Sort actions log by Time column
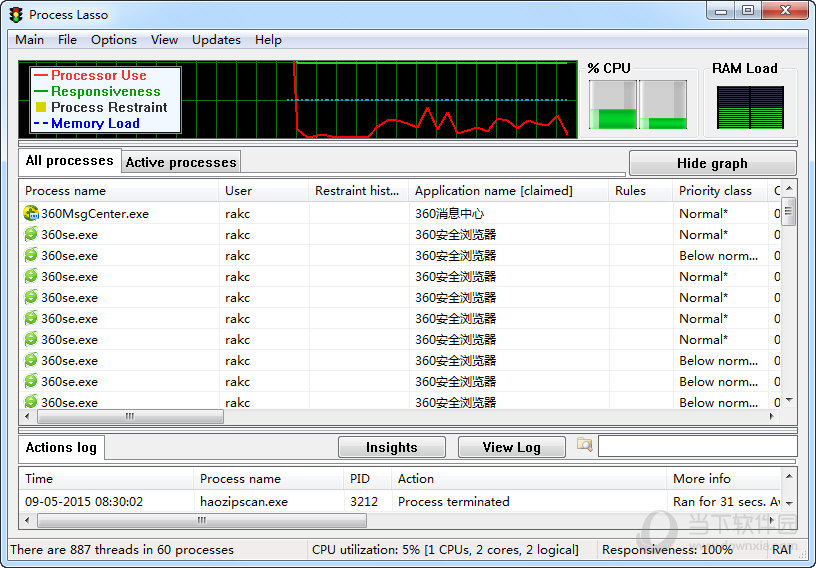 tap(106, 479)
